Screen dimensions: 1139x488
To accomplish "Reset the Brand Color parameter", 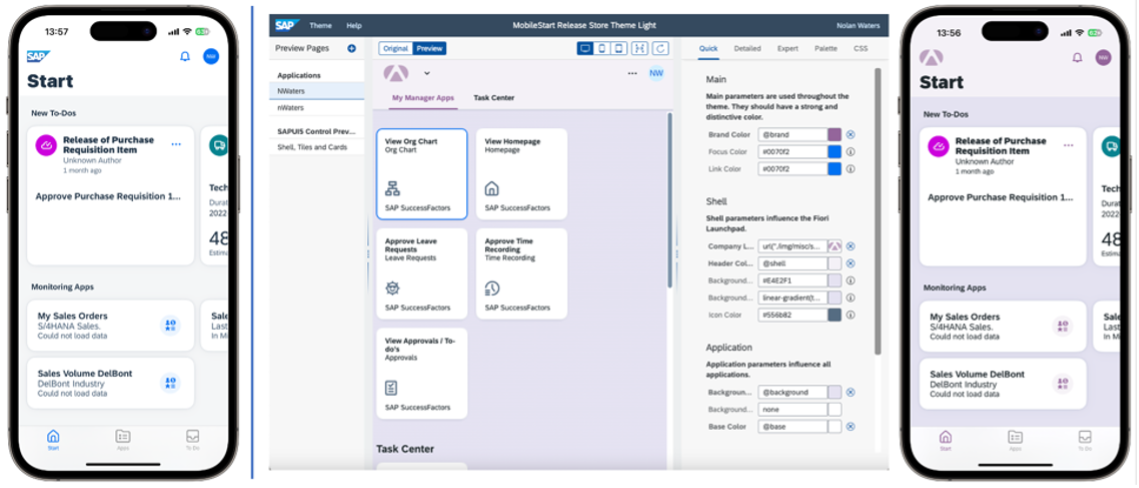I will point(851,134).
